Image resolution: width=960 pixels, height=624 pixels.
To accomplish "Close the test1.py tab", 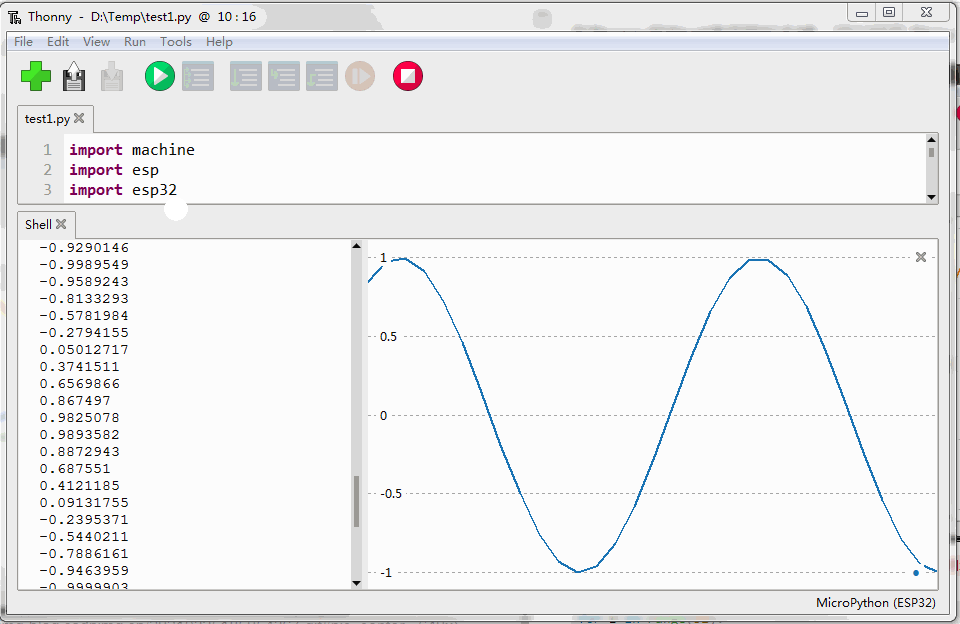I will coord(79,118).
